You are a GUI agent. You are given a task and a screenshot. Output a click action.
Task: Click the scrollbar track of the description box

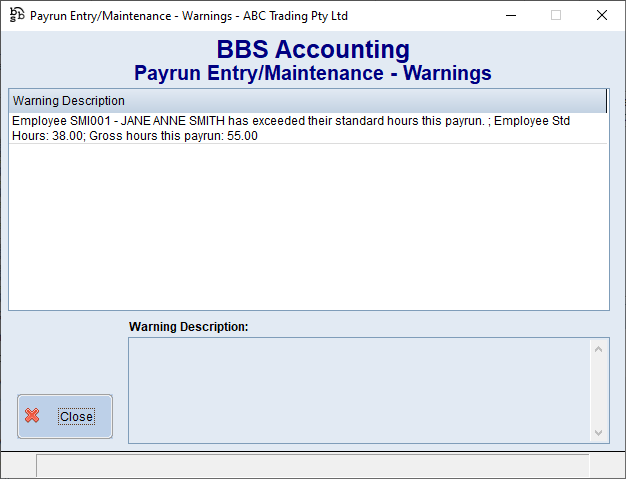pyautogui.click(x=600, y=390)
